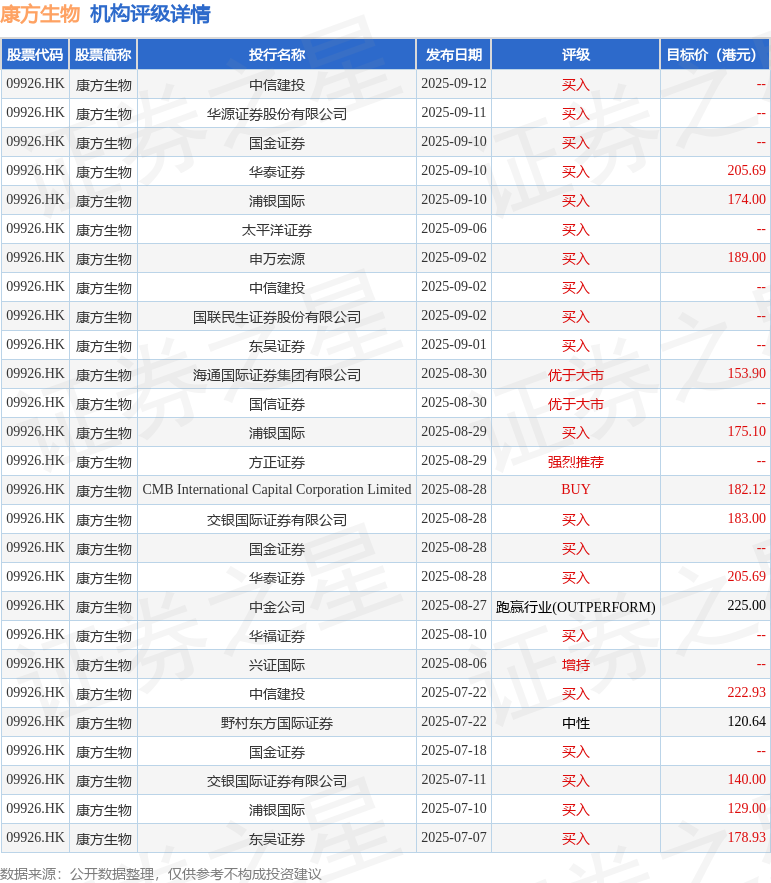
Task: Click the 发布日期 column header
Action: tap(454, 55)
